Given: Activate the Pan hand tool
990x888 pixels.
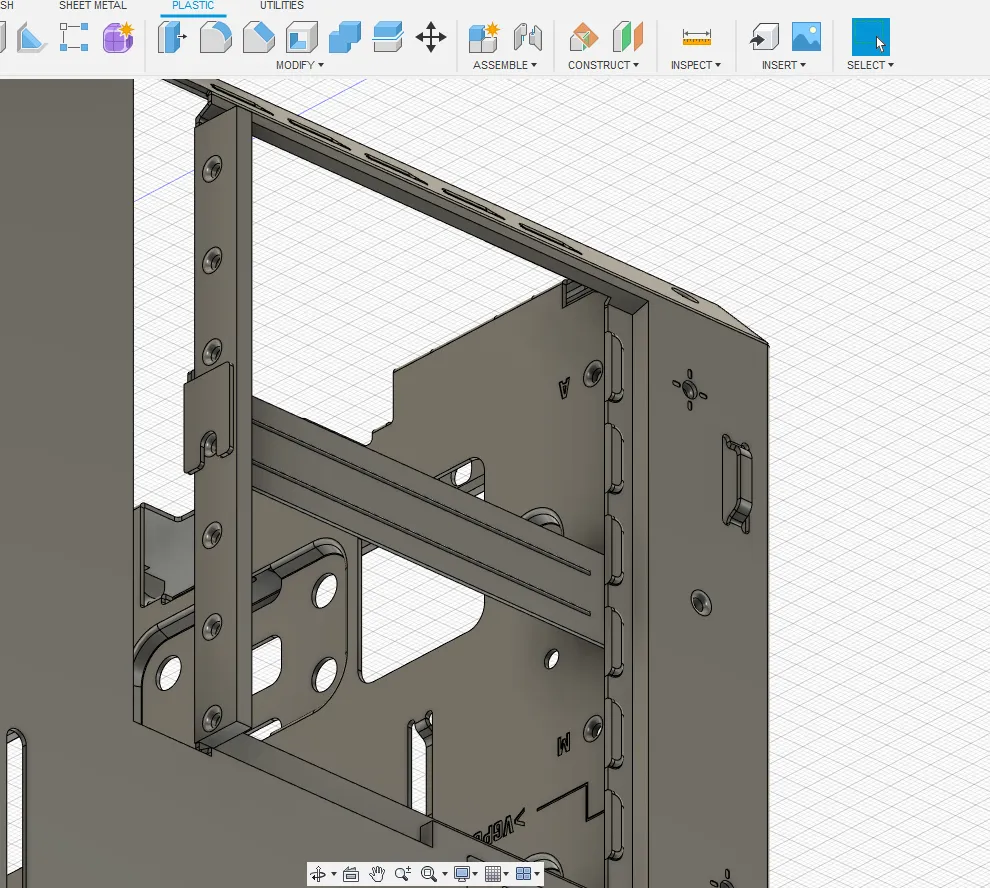Looking at the screenshot, I should pos(377,874).
